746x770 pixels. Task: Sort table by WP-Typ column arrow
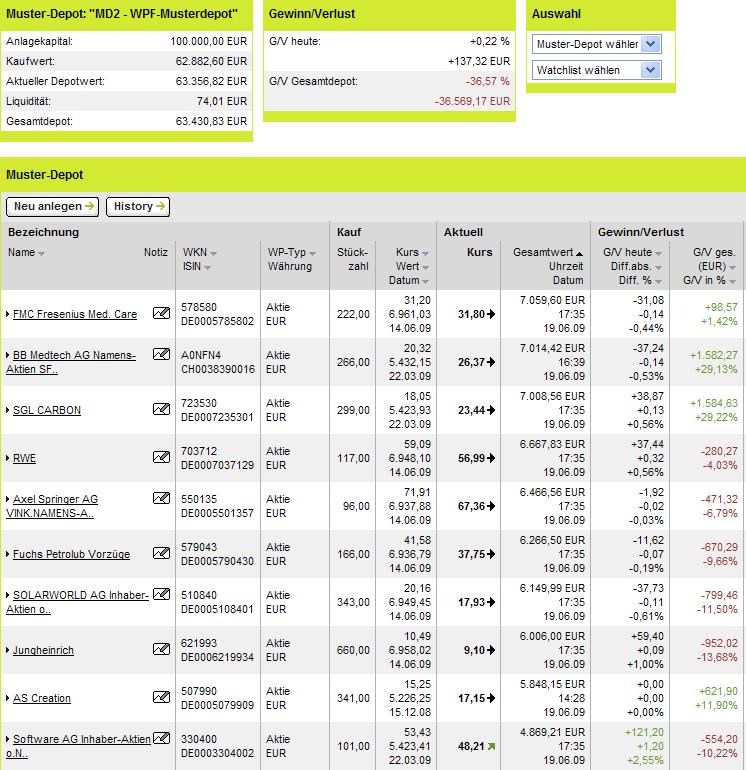[312, 253]
